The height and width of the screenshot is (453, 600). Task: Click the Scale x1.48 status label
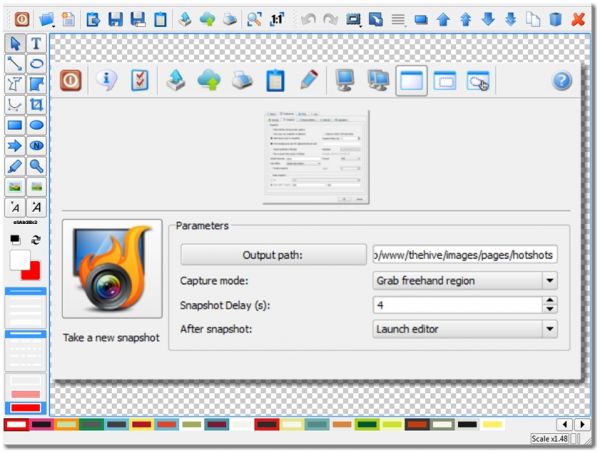point(549,439)
